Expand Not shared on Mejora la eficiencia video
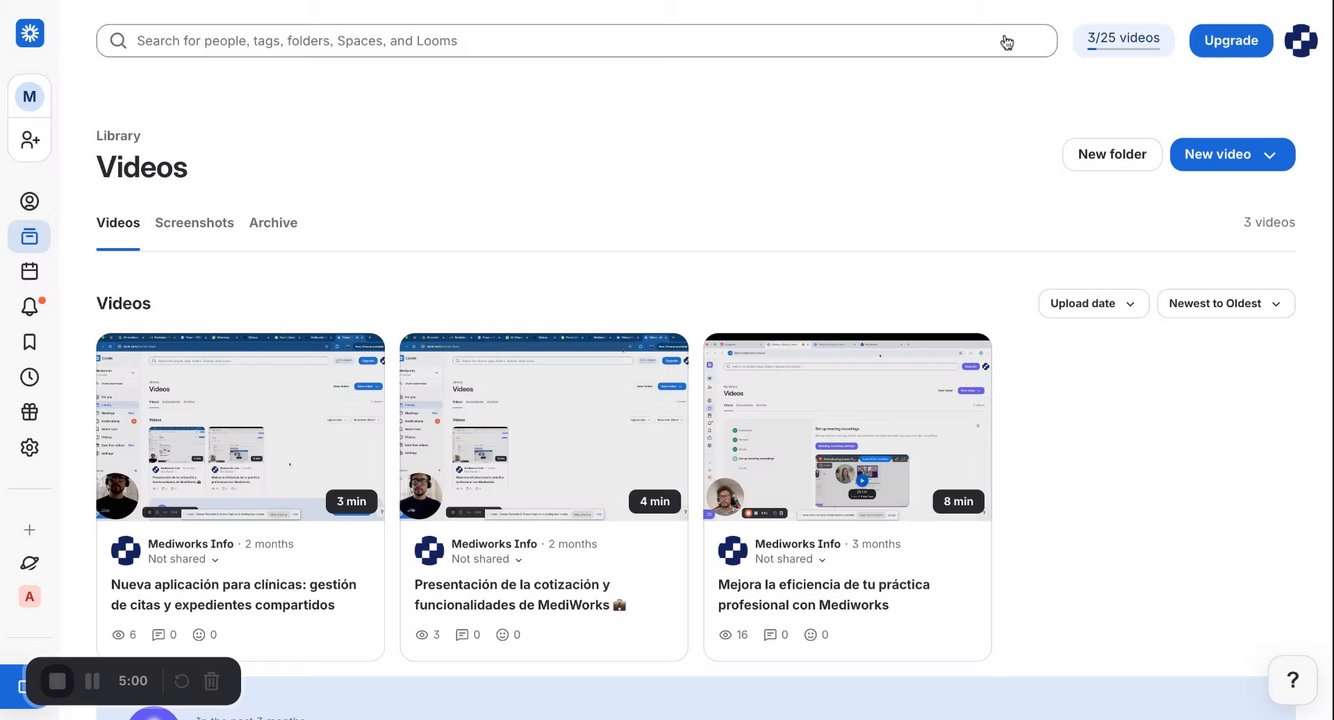This screenshot has width=1334, height=720. [x=791, y=560]
